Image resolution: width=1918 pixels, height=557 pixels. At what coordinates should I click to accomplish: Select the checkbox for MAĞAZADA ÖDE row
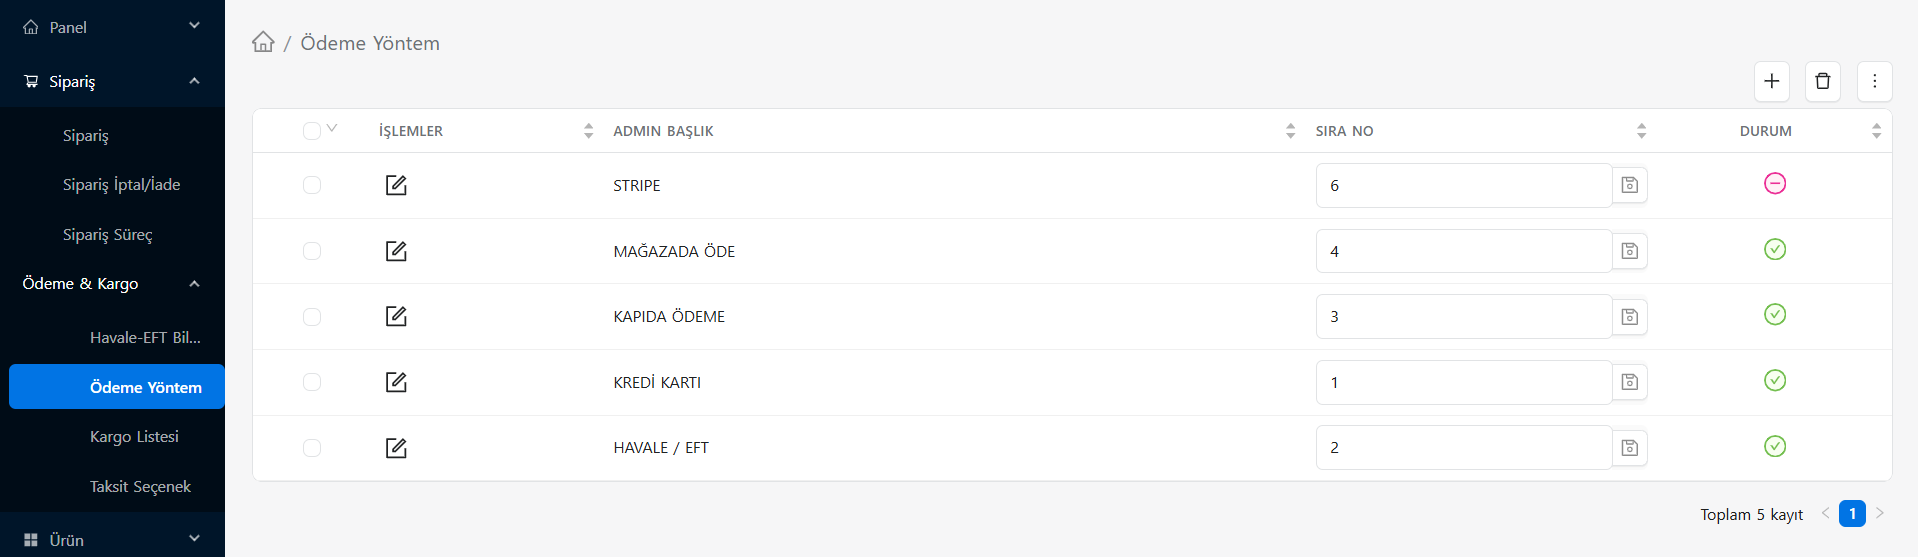[x=312, y=251]
